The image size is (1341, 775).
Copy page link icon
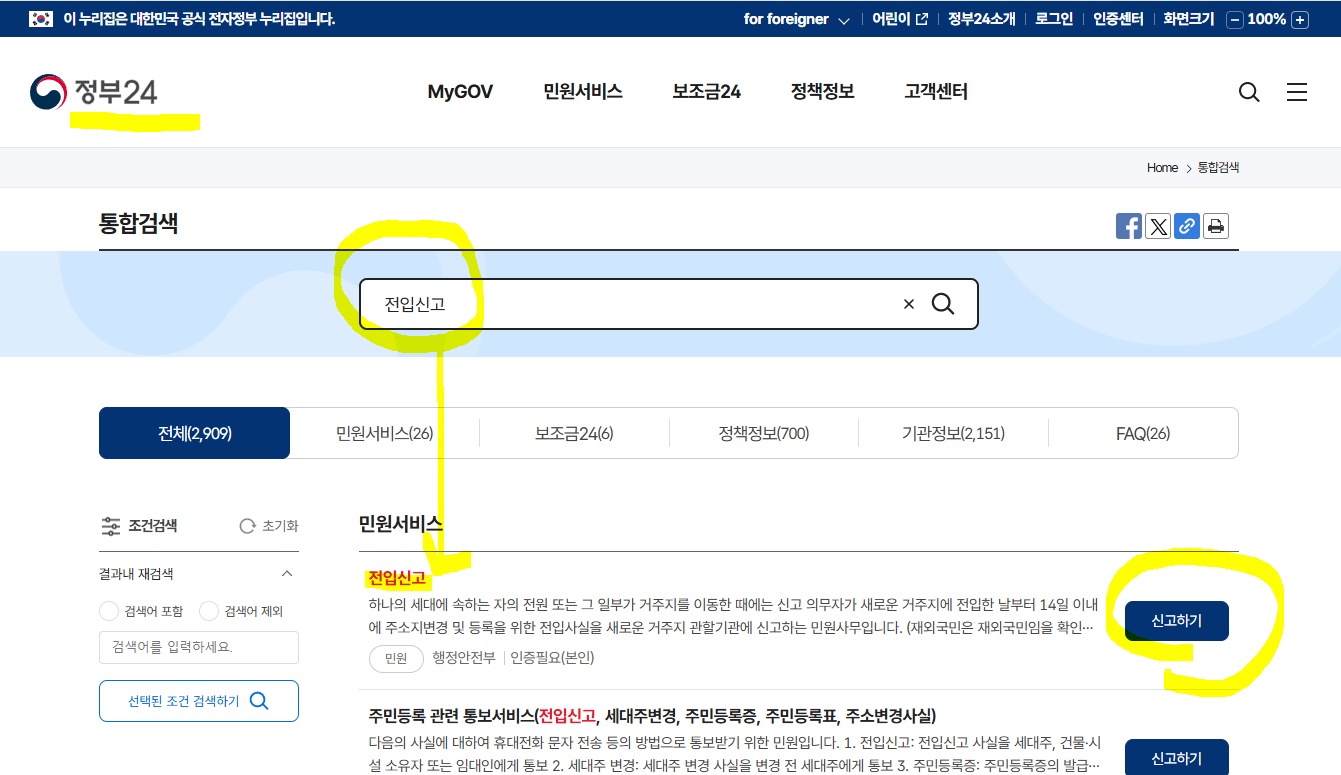1187,226
